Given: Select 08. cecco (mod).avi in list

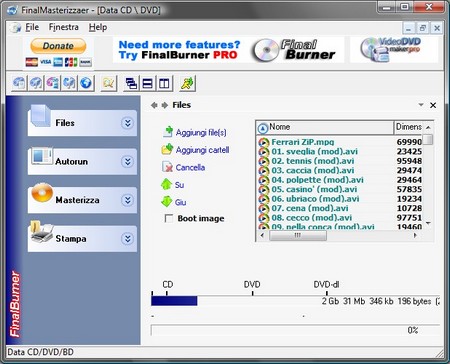Looking at the screenshot, I should coord(312,218).
